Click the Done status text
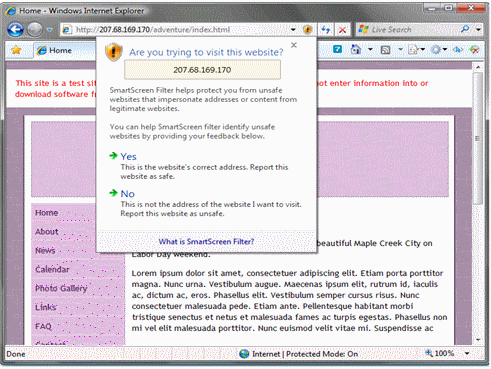 [x=16, y=354]
